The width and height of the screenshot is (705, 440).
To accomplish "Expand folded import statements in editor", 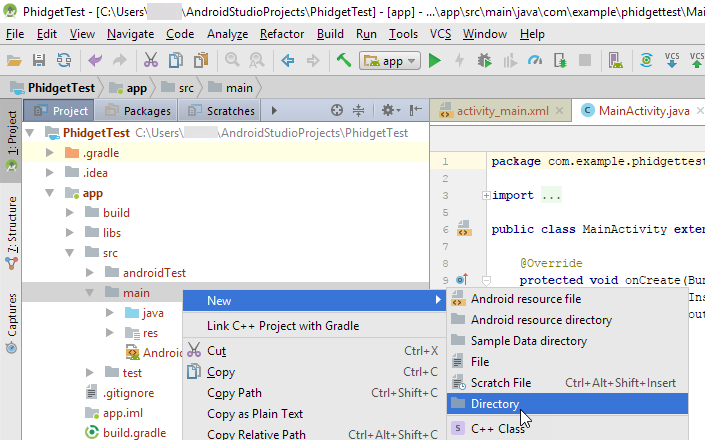I will [x=486, y=196].
